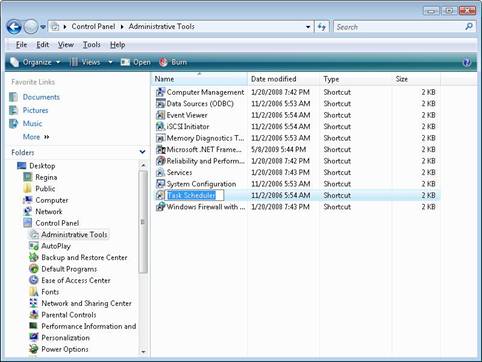Open the File menu
Screen dimensions: 482x362
click(x=21, y=45)
